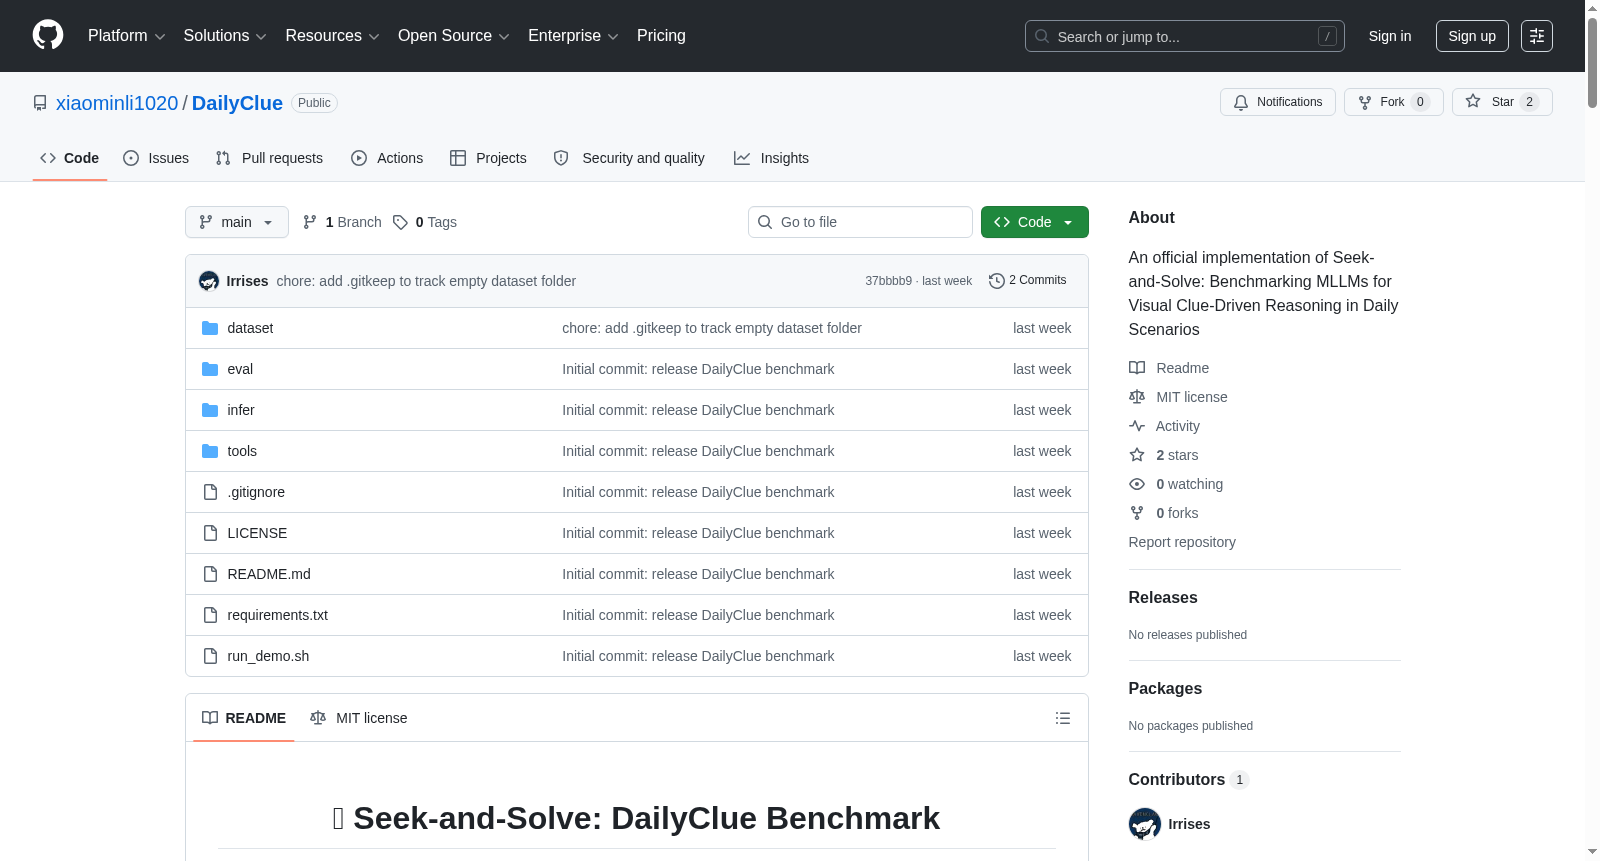
Task: Click the tag icon next to Tags
Action: (400, 222)
